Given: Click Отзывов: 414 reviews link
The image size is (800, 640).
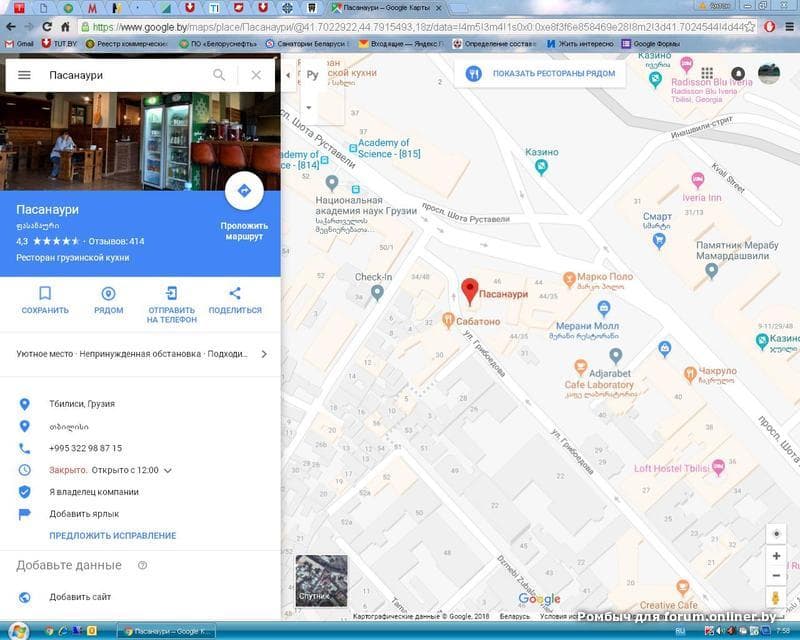Looking at the screenshot, I should point(116,241).
